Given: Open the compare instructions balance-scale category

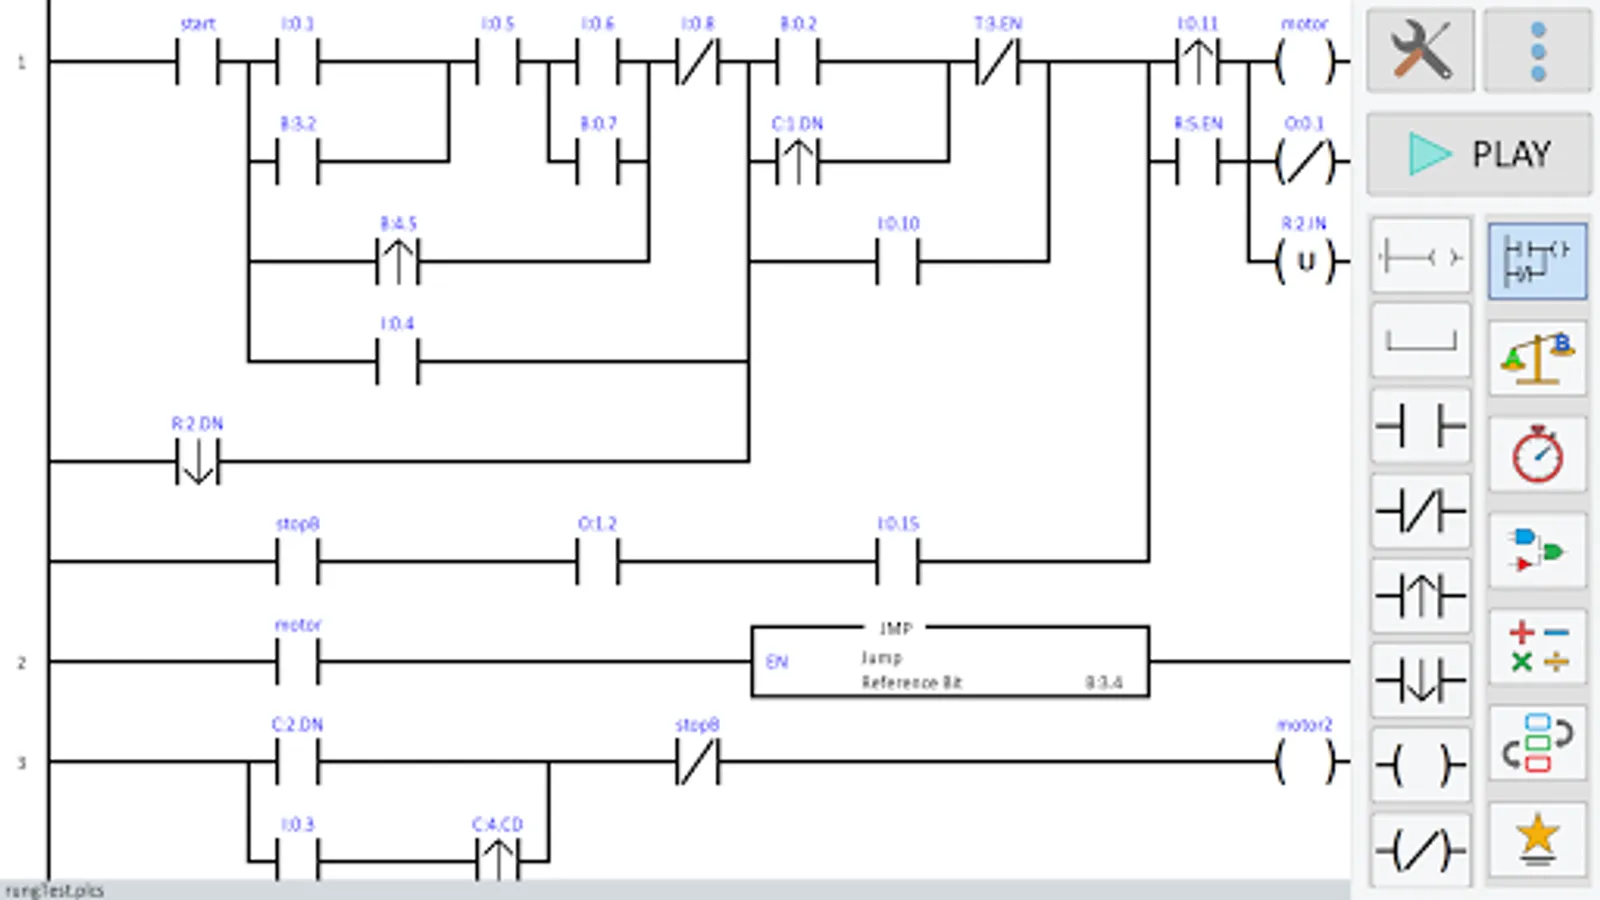Looking at the screenshot, I should pos(1537,358).
